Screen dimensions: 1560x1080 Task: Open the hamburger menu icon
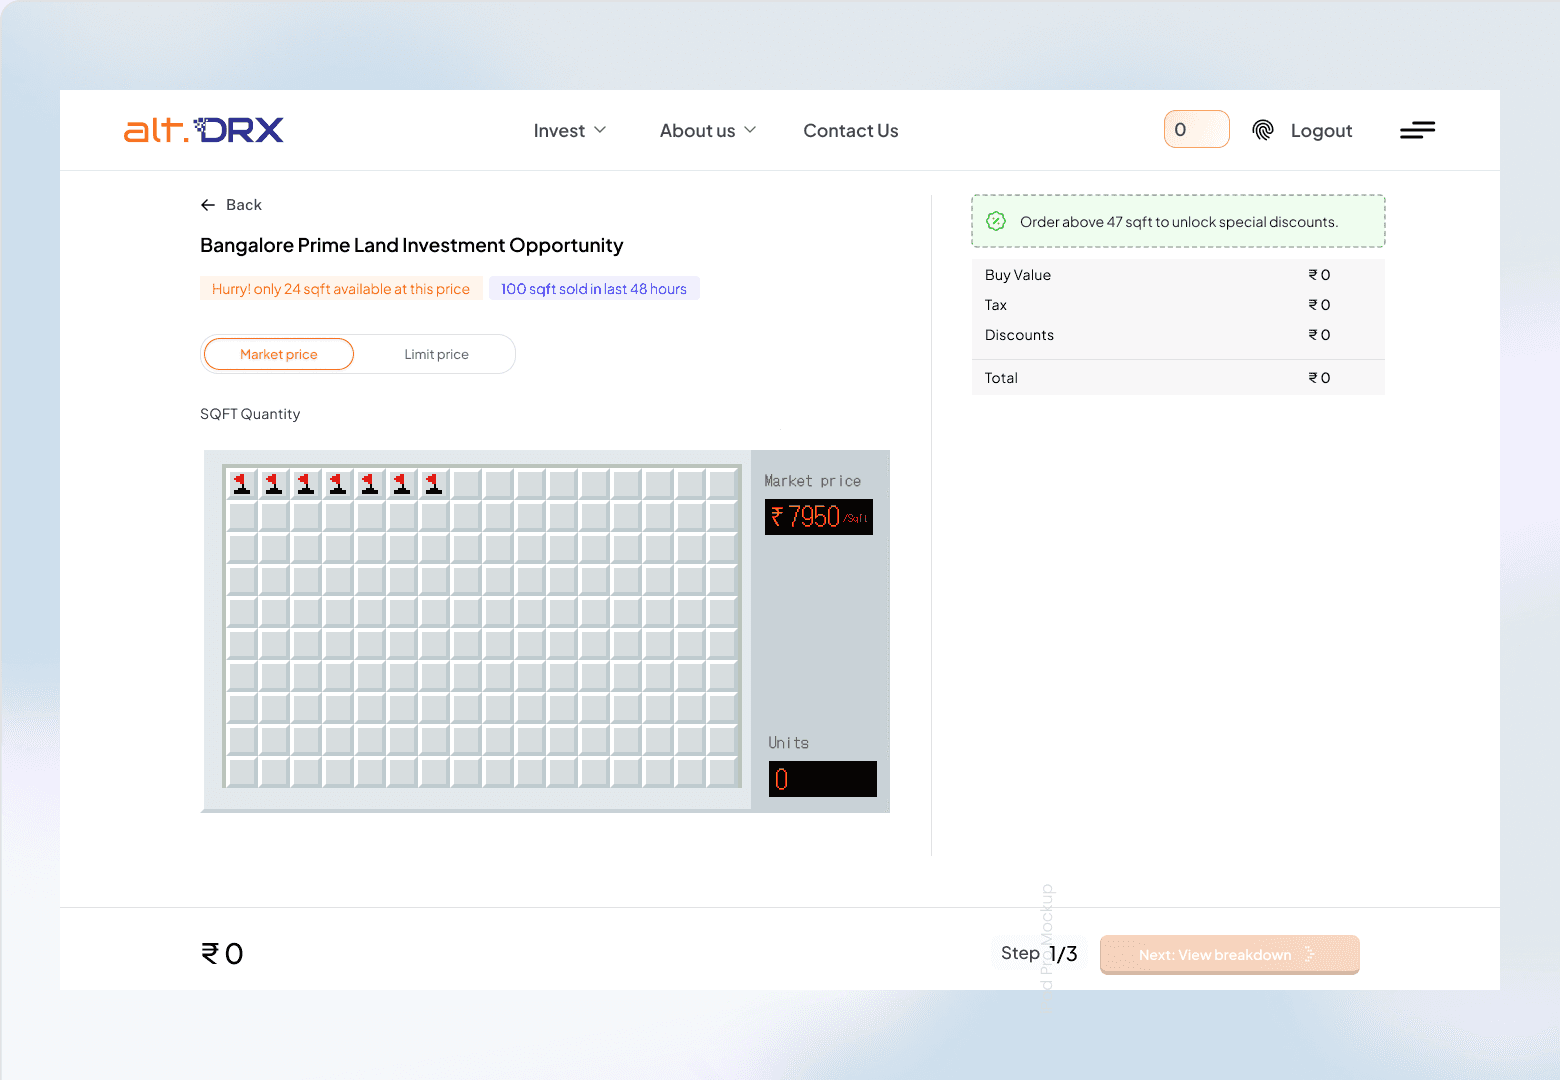click(1418, 130)
